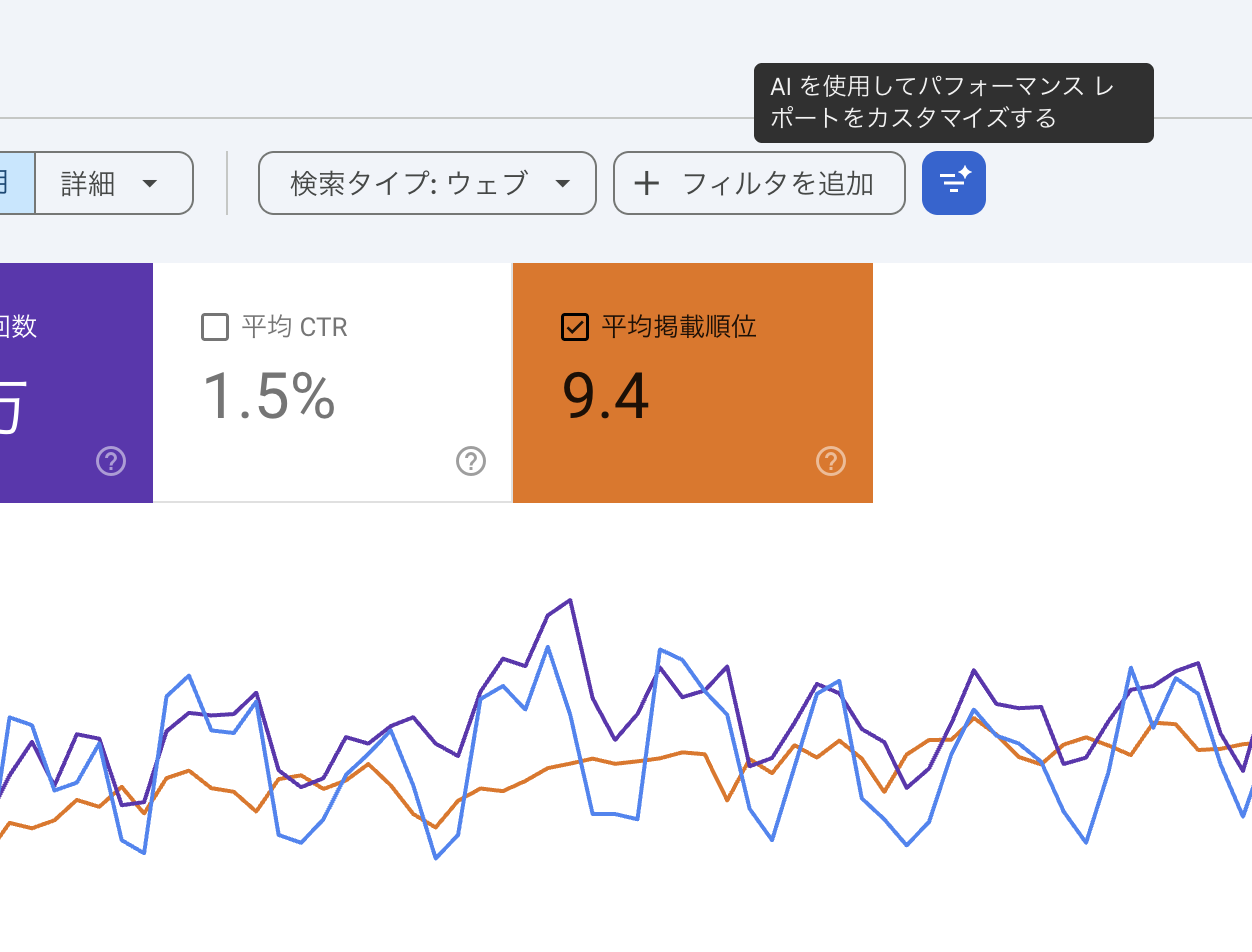Click the 1.5% value on CTR card
The width and height of the screenshot is (1252, 952).
(269, 396)
